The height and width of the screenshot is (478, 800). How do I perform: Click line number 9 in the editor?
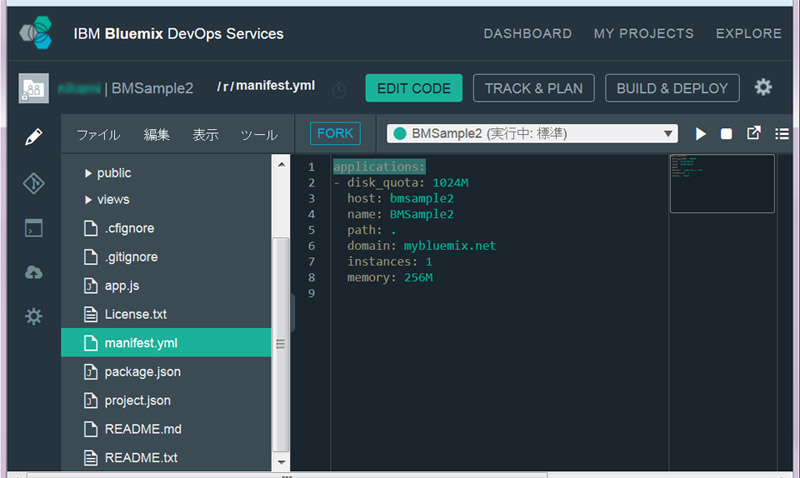311,293
